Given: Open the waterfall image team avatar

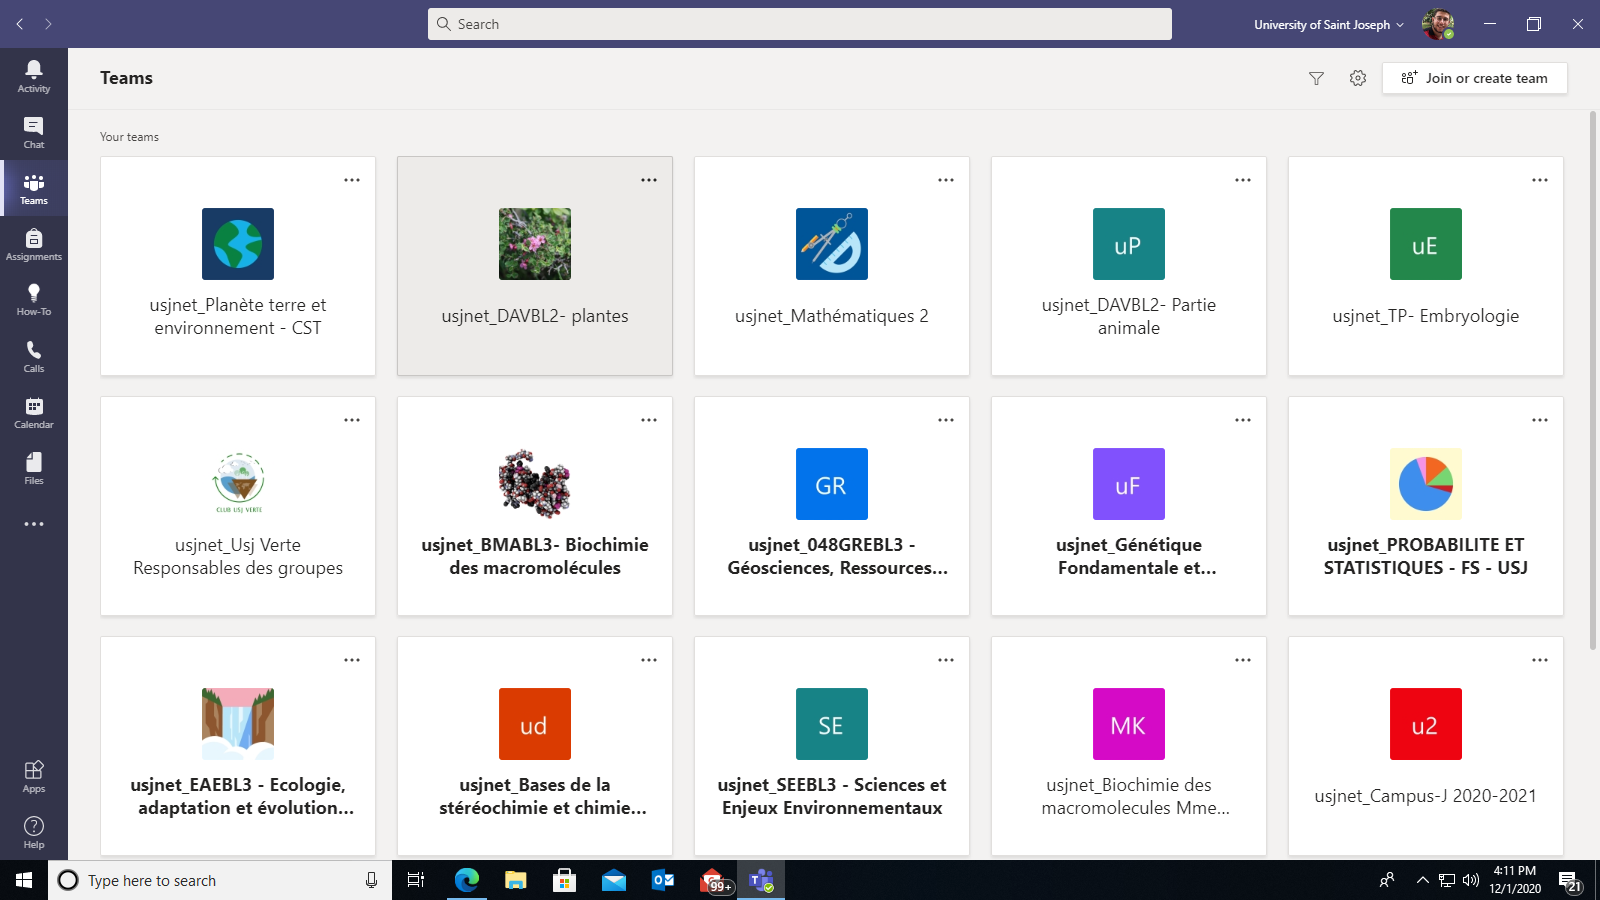Looking at the screenshot, I should 238,724.
